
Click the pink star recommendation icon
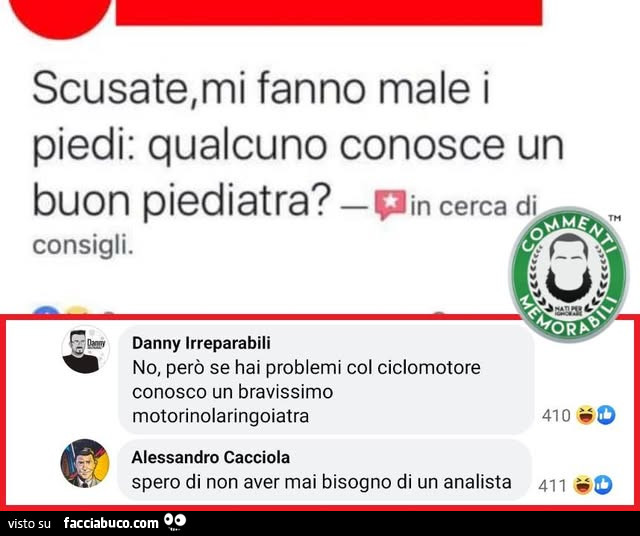point(391,203)
